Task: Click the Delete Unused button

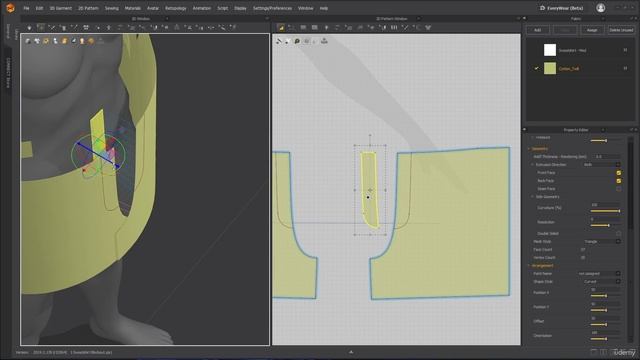Action: [621, 30]
